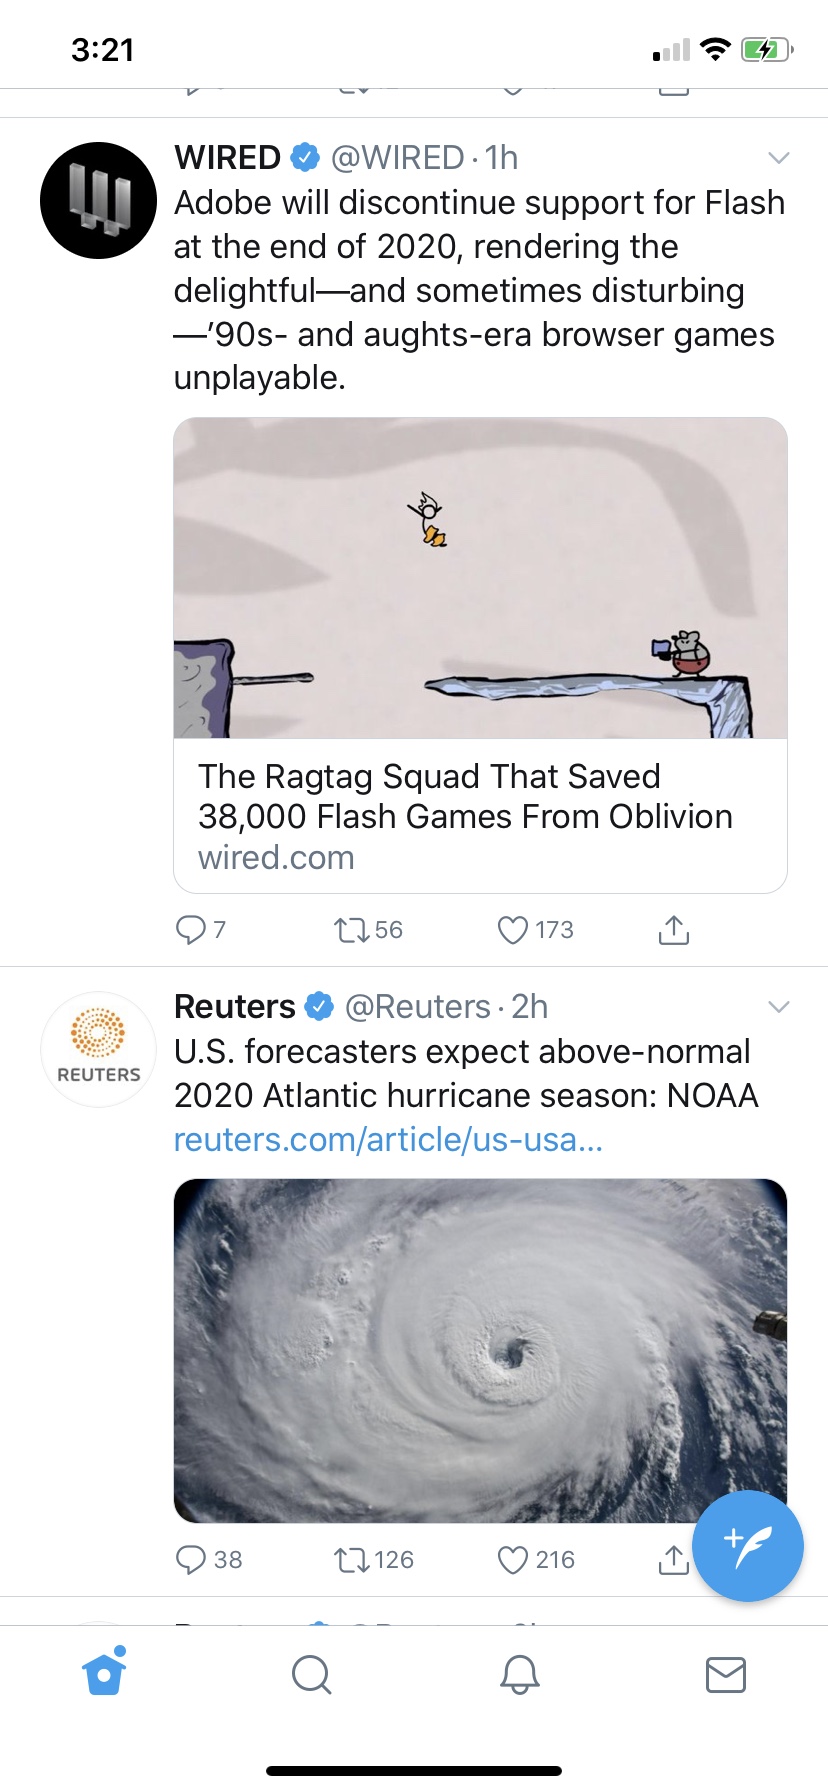Screen dimensions: 828x1792
Task: Share the WIRED tweet
Action: pos(674,930)
